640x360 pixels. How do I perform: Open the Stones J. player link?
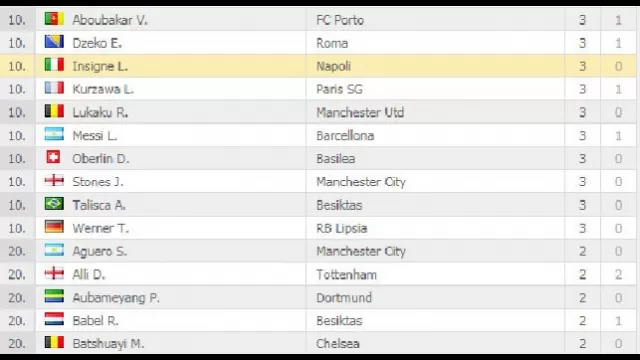98,182
